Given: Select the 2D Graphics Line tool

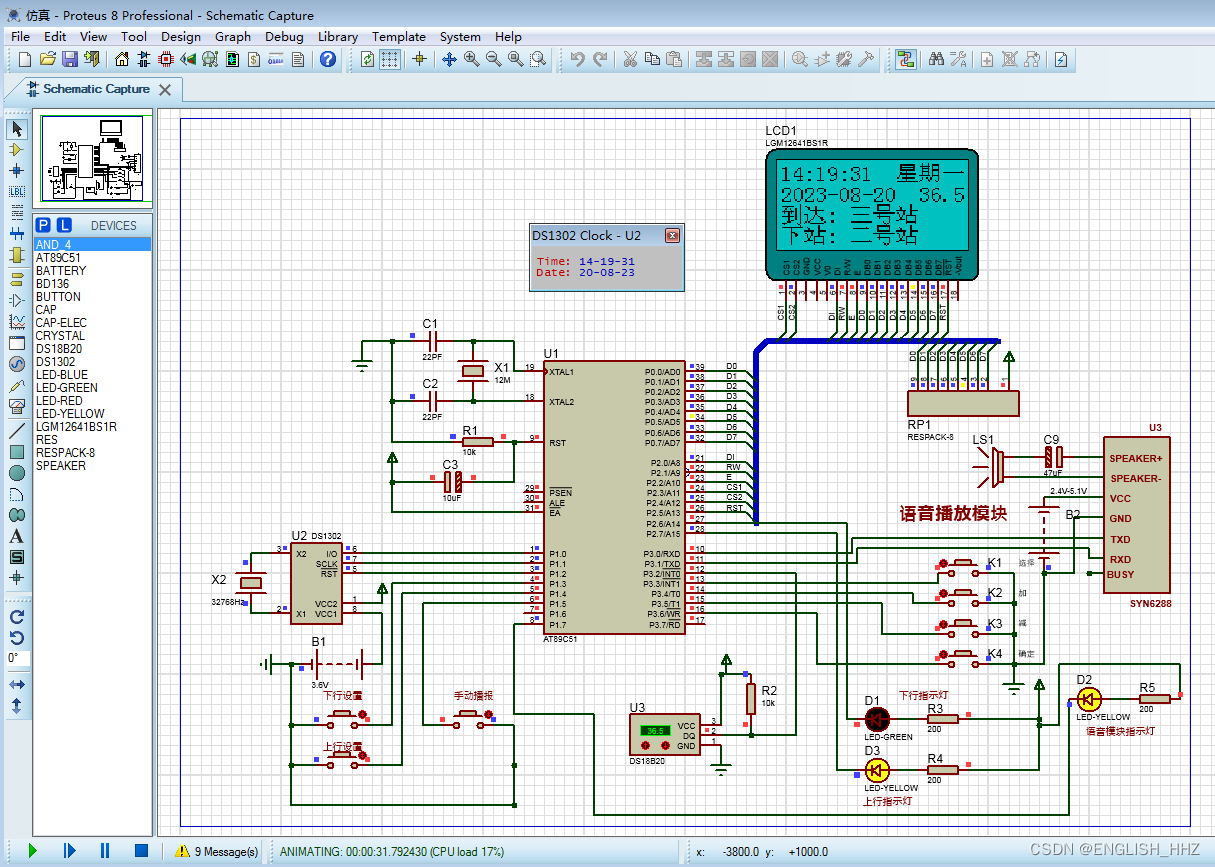Looking at the screenshot, I should 16,431.
